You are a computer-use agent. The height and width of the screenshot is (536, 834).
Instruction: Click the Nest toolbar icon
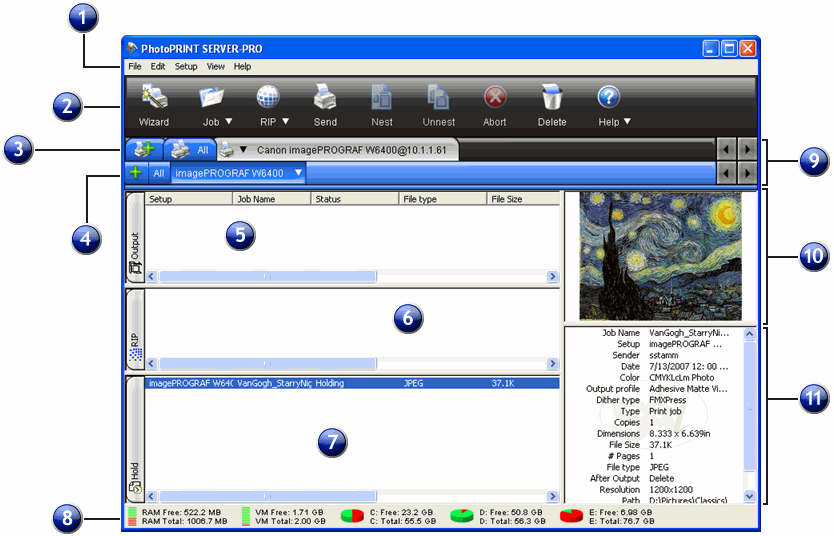click(381, 97)
